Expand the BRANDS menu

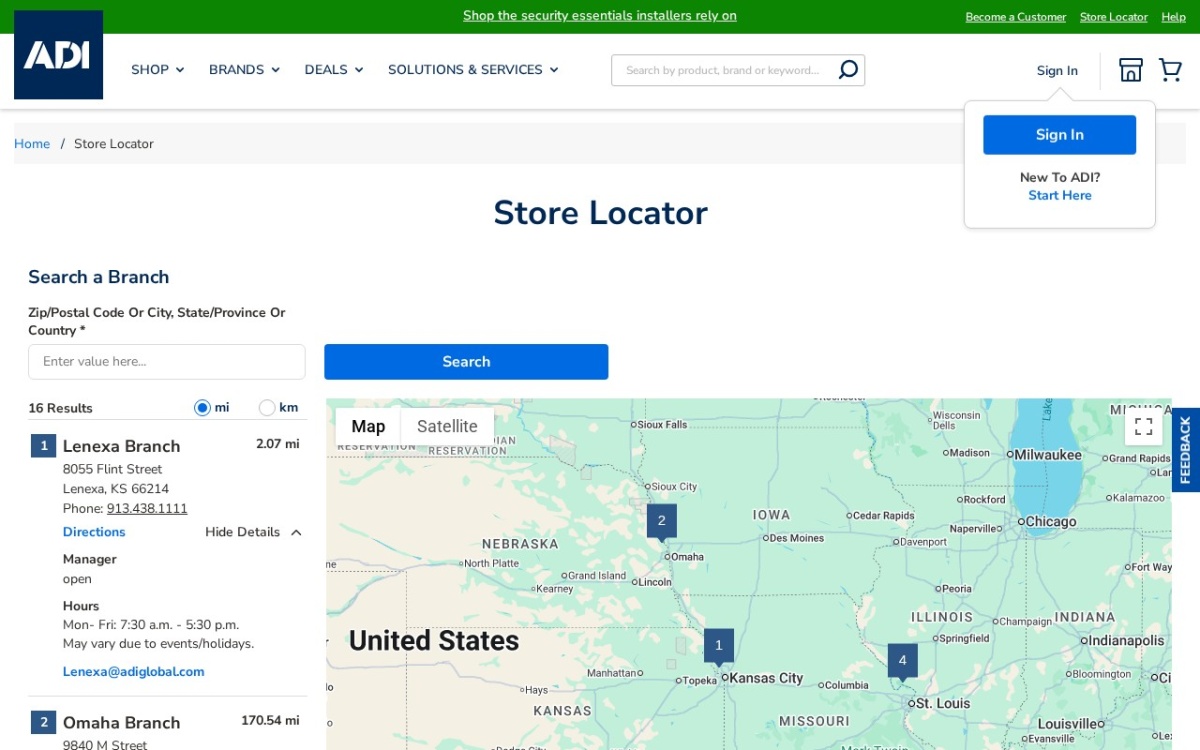[x=244, y=70]
